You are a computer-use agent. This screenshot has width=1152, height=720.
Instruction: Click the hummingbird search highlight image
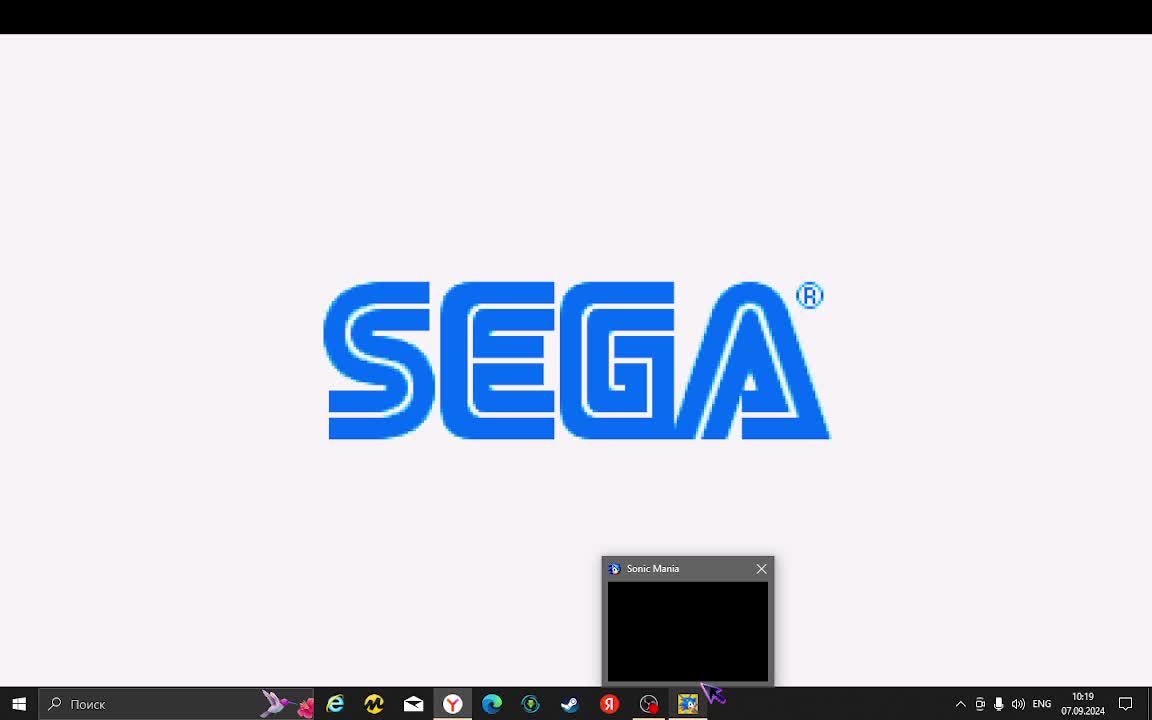(287, 704)
